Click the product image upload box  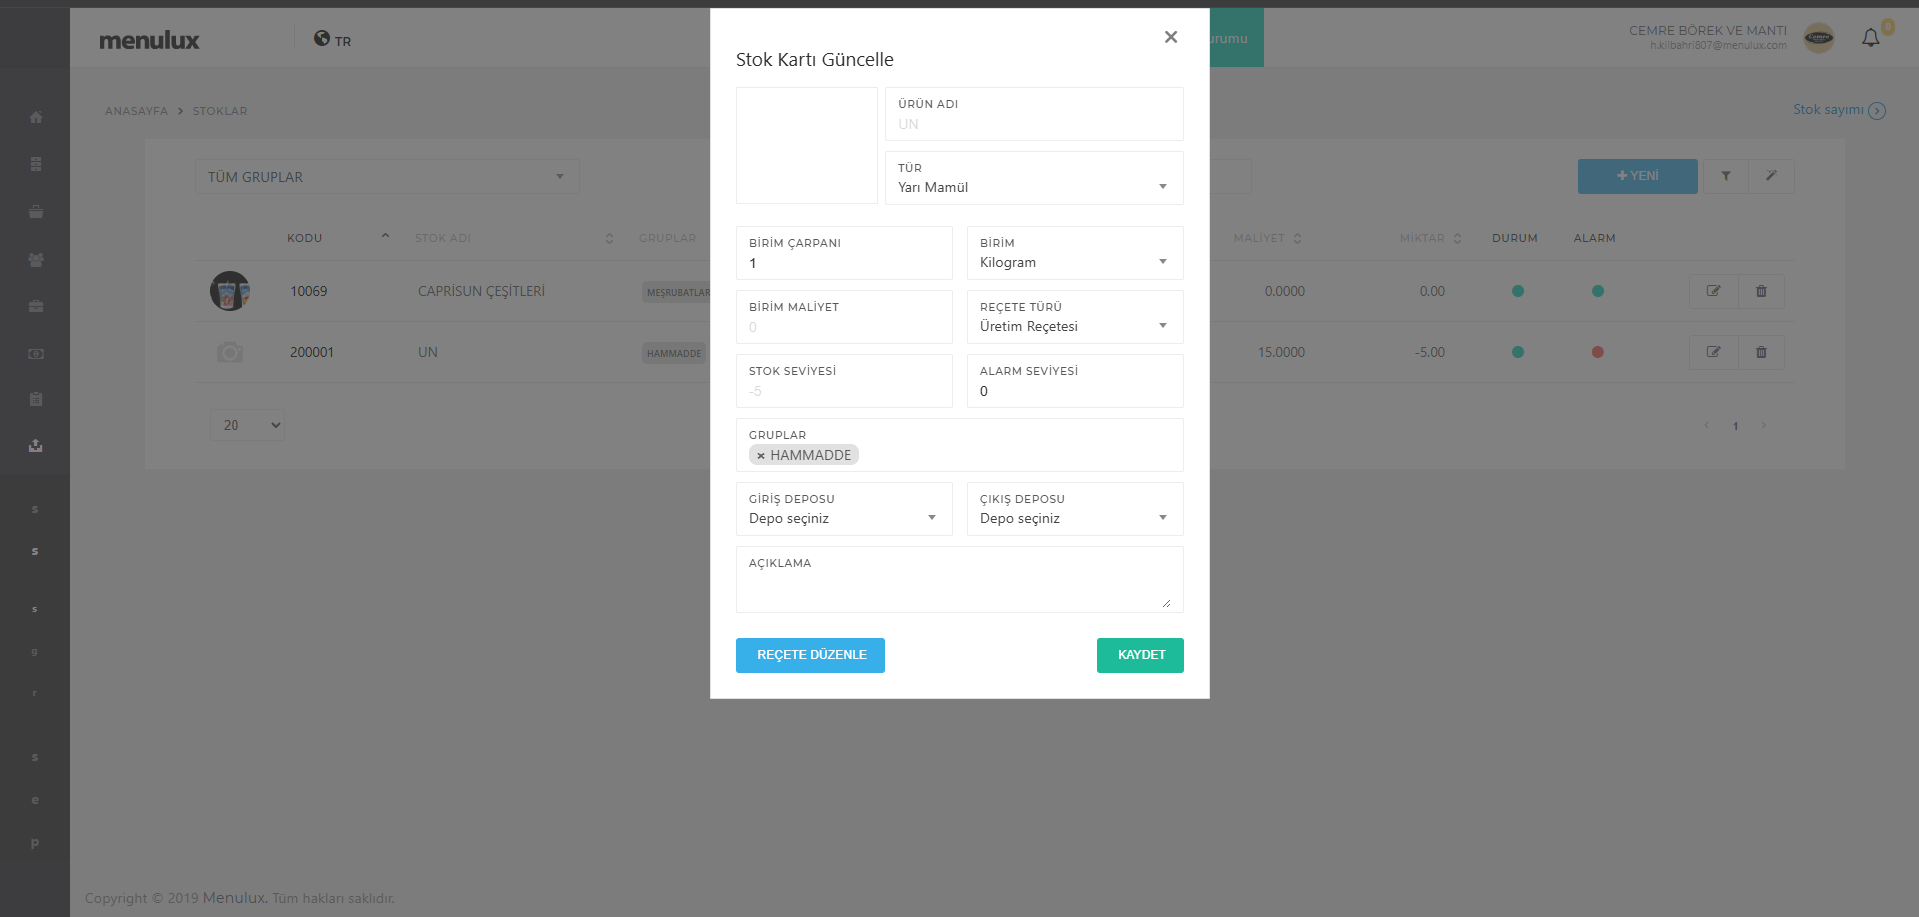coord(807,146)
